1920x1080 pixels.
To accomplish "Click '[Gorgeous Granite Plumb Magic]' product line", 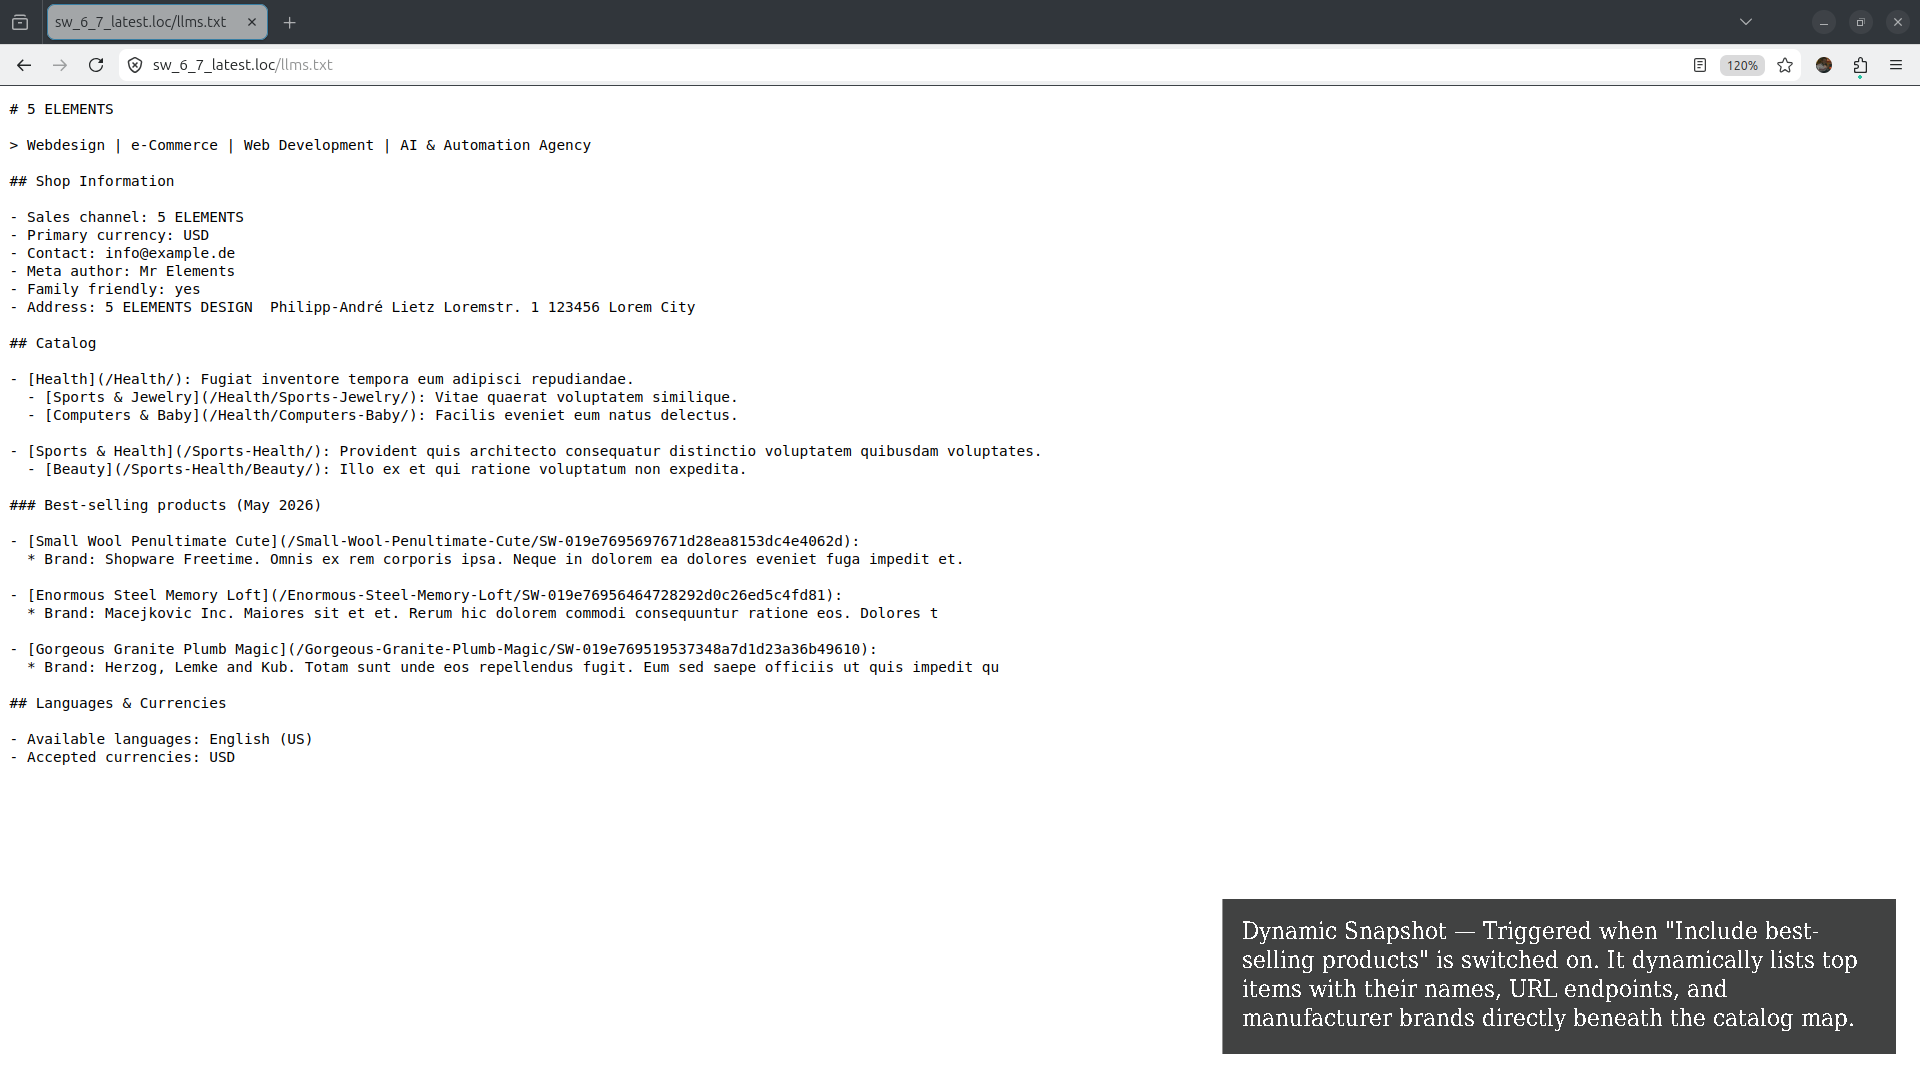I will 444,649.
